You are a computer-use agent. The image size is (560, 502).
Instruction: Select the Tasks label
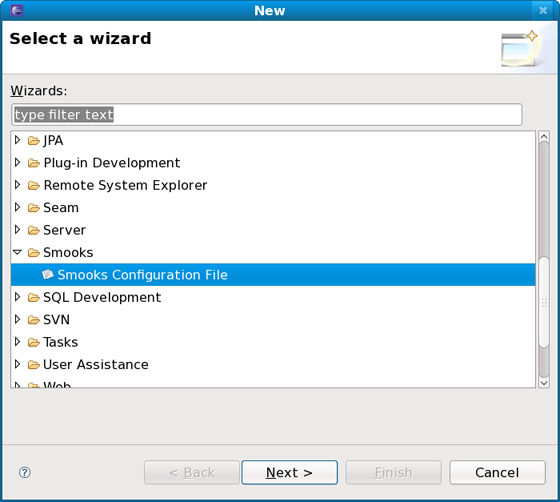pos(60,342)
